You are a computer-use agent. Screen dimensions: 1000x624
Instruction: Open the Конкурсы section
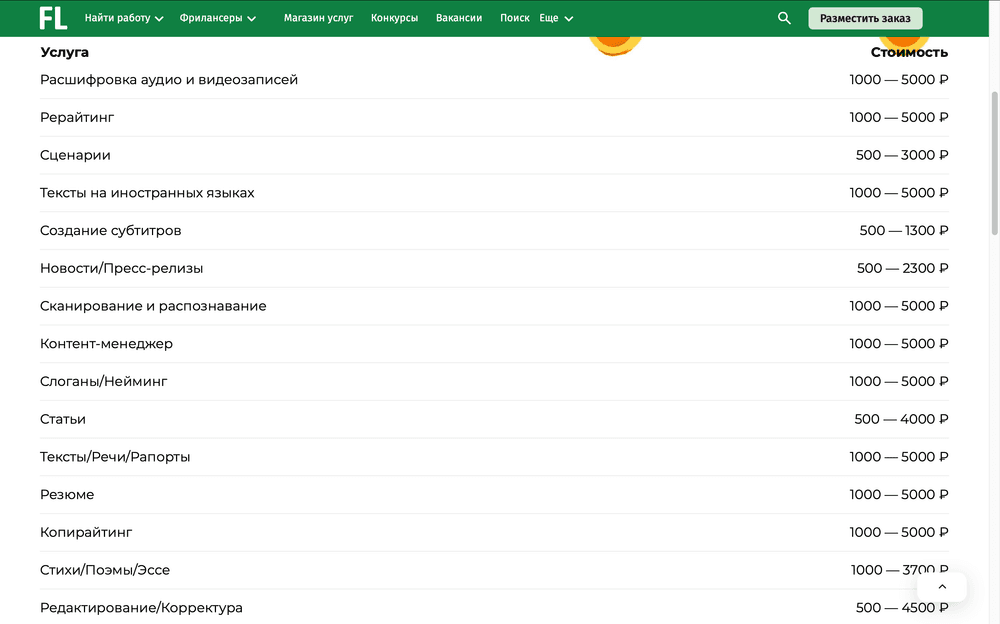(x=394, y=18)
